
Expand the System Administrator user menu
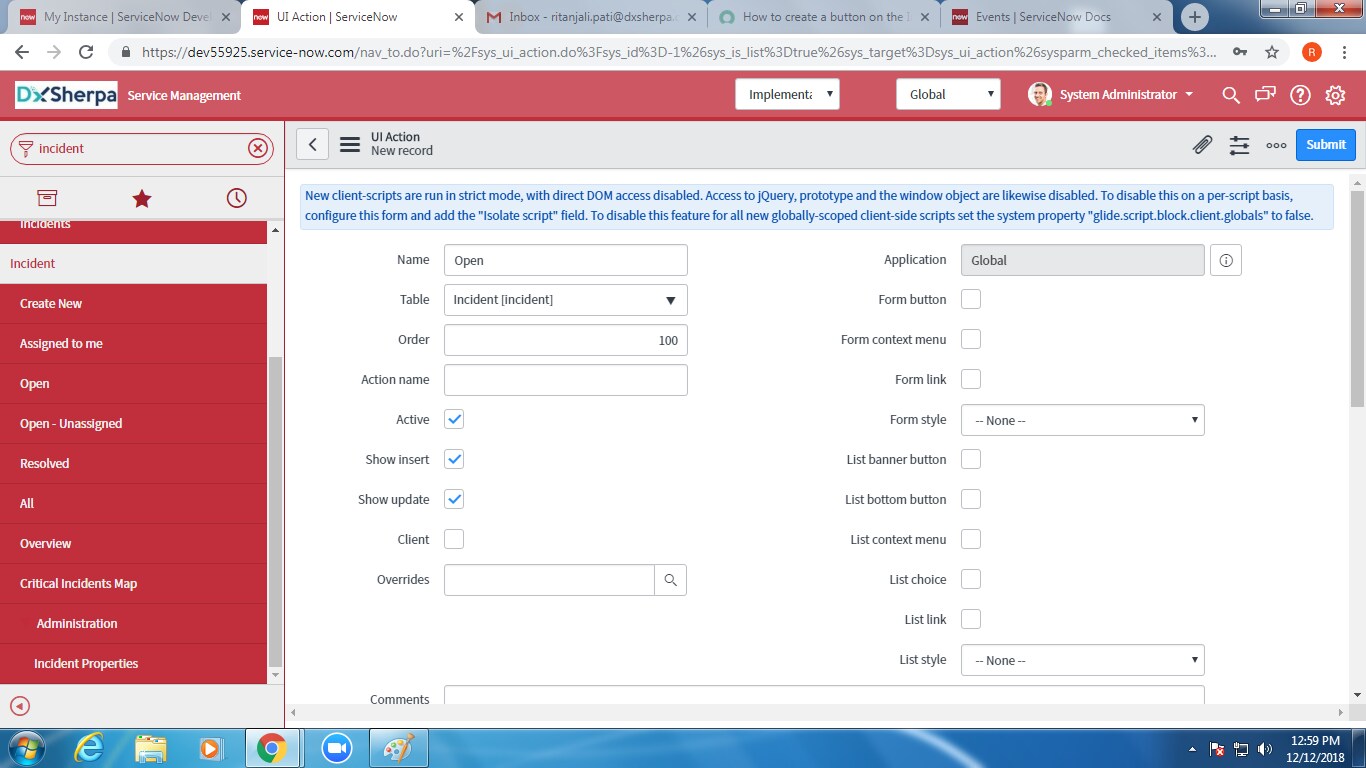(1111, 94)
